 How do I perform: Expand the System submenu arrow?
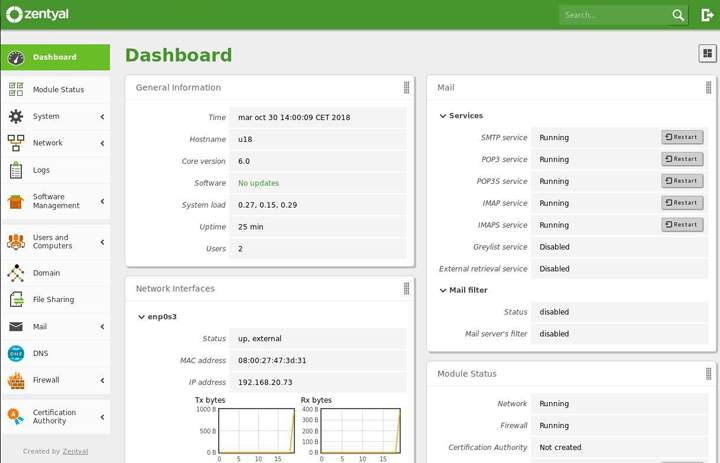pos(102,117)
